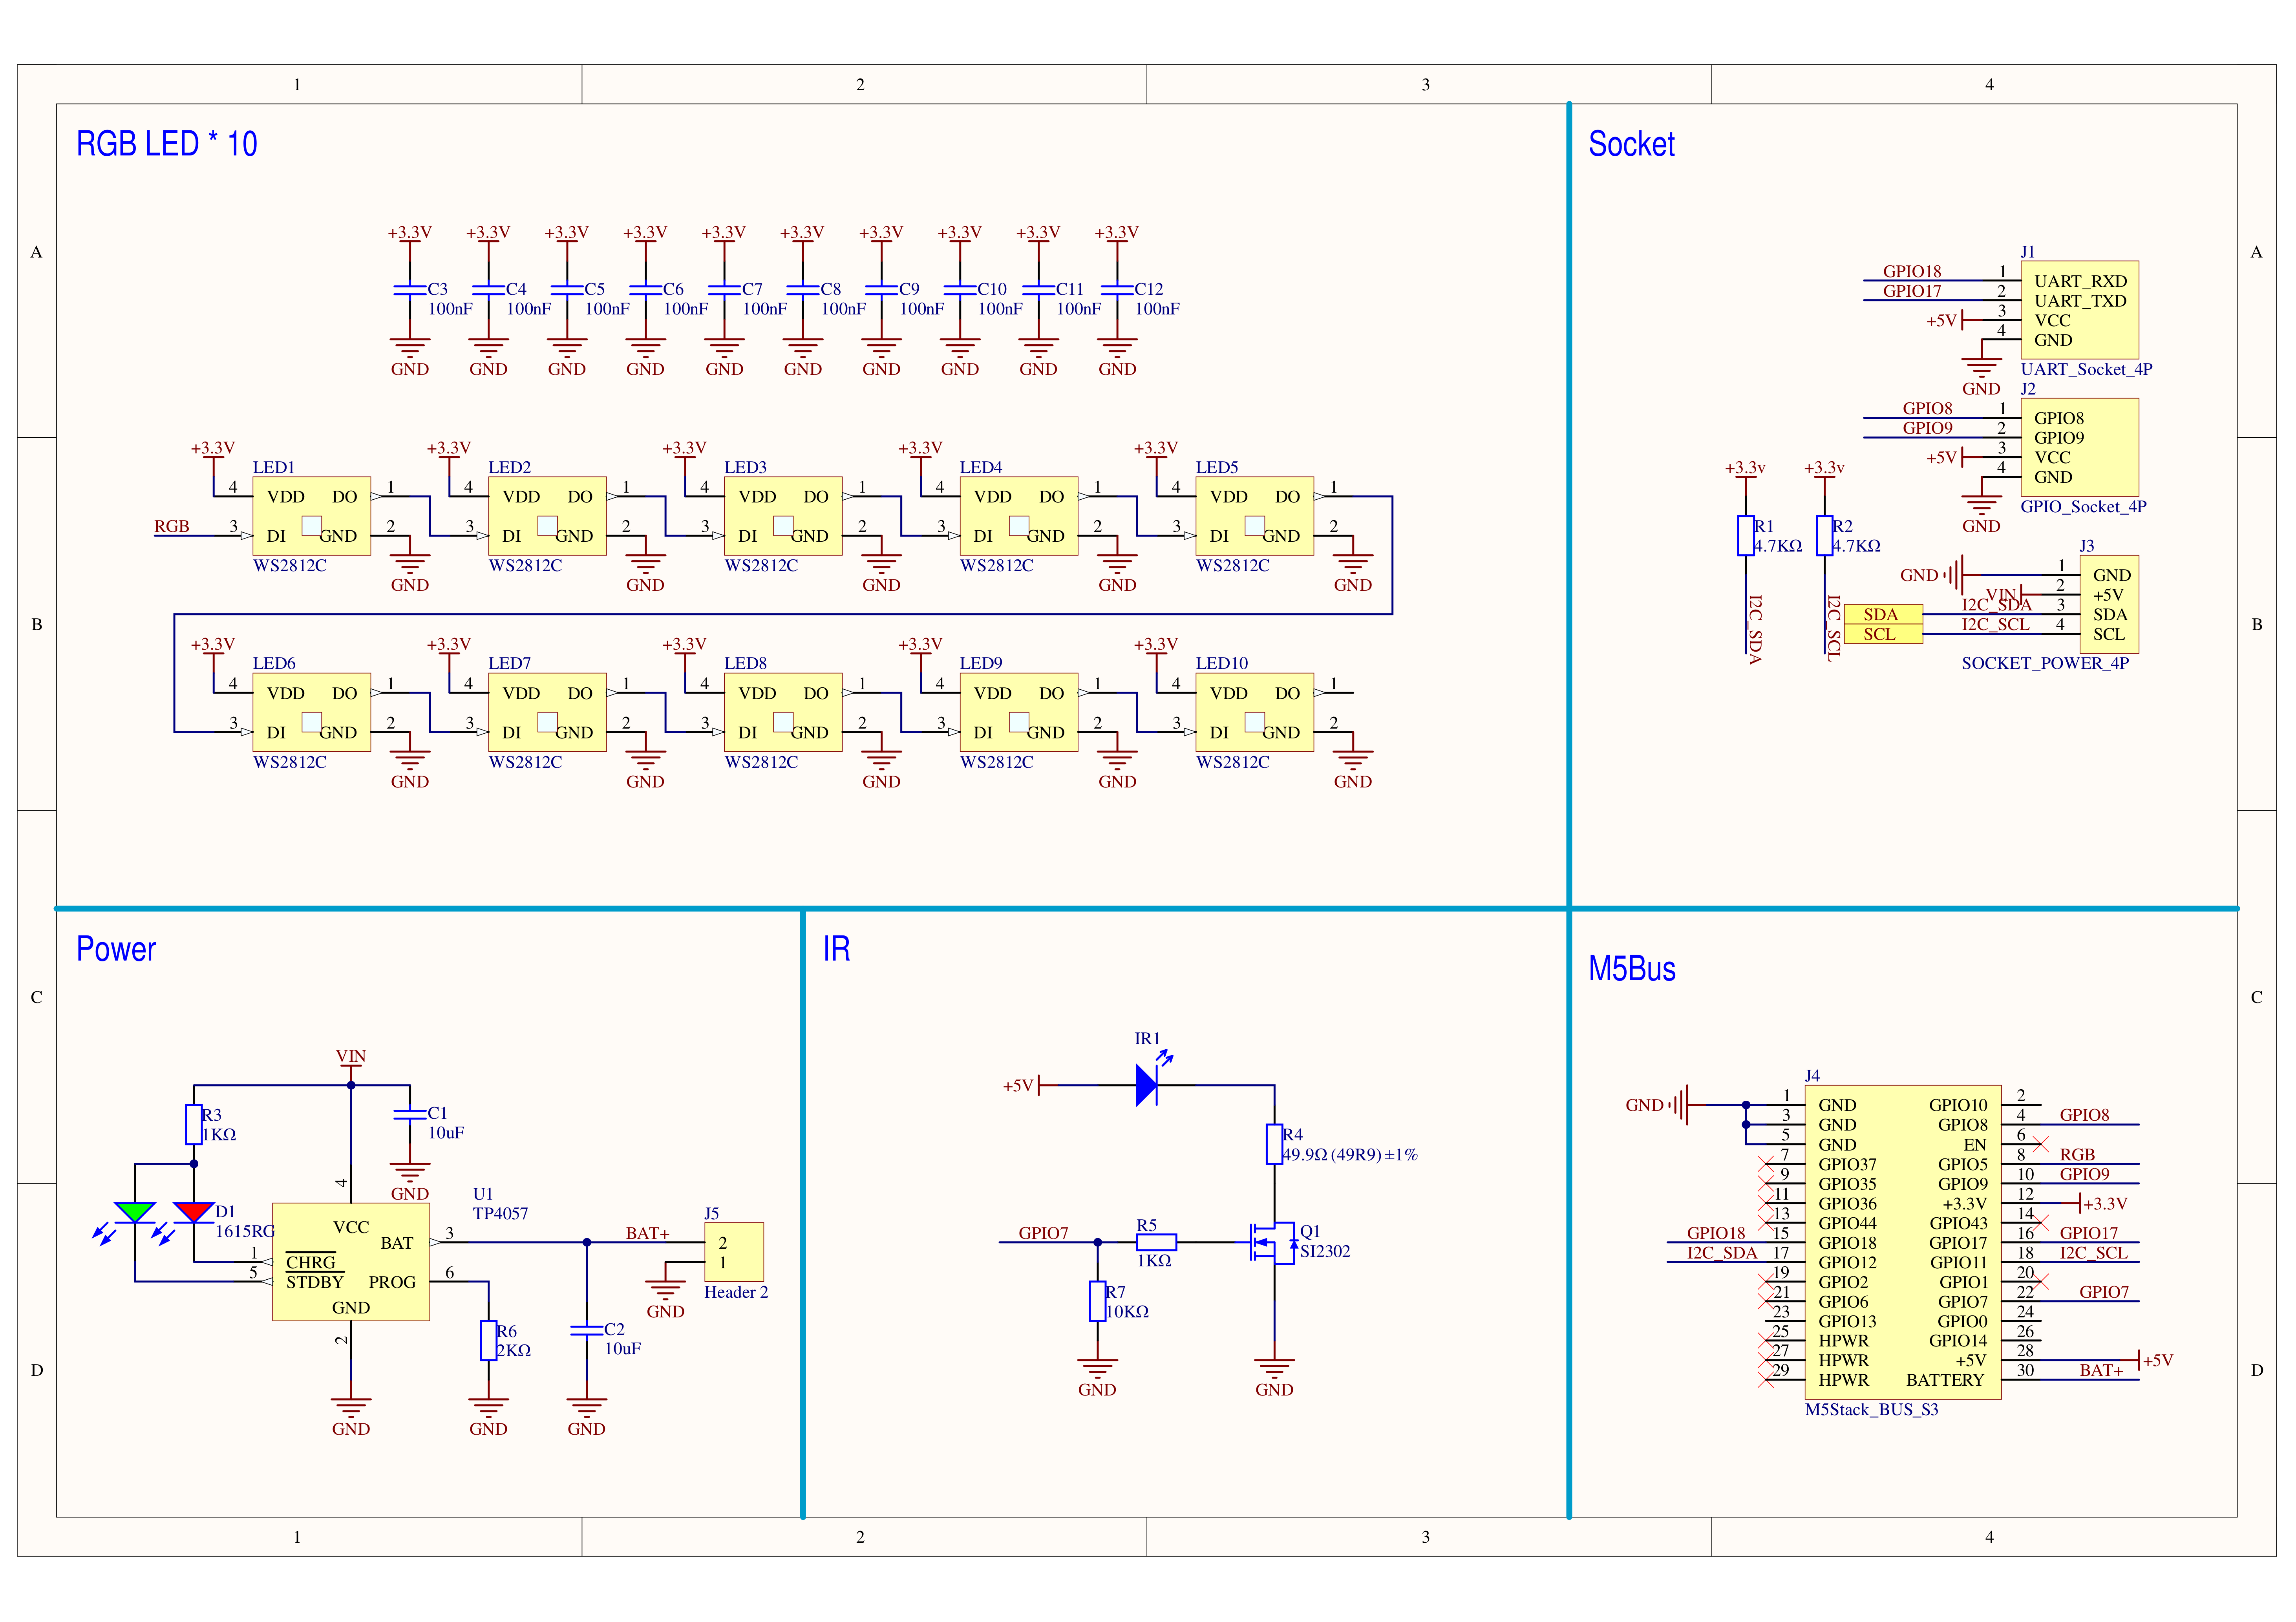Image resolution: width=2296 pixels, height=1622 pixels.
Task: Click the GPIO7 net label in IR section
Action: 1043,1233
